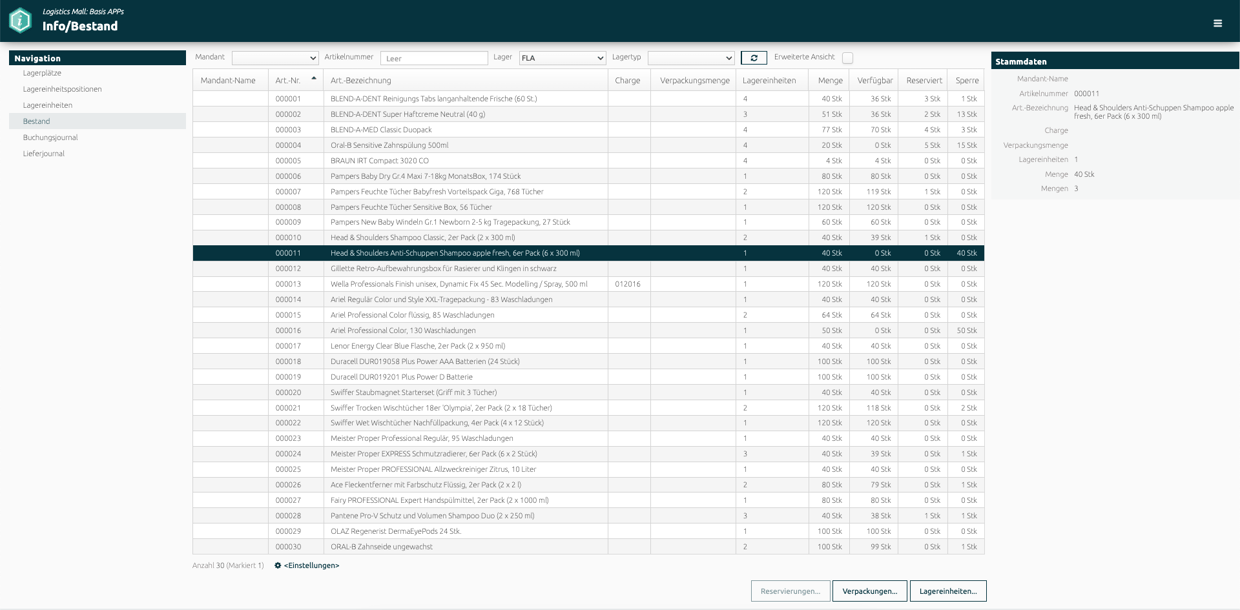Select row BLEND-A-MED Classic Duopack
The height and width of the screenshot is (610, 1240).
588,130
